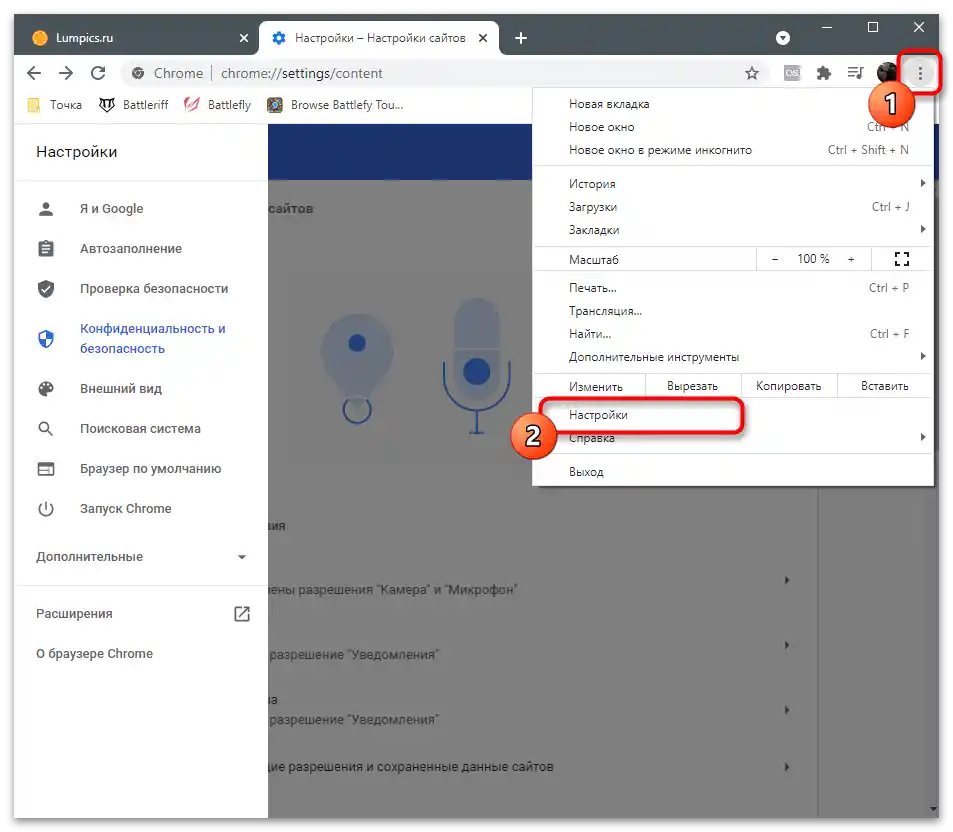Select Конфиденциальность и безопасность section

pos(140,339)
